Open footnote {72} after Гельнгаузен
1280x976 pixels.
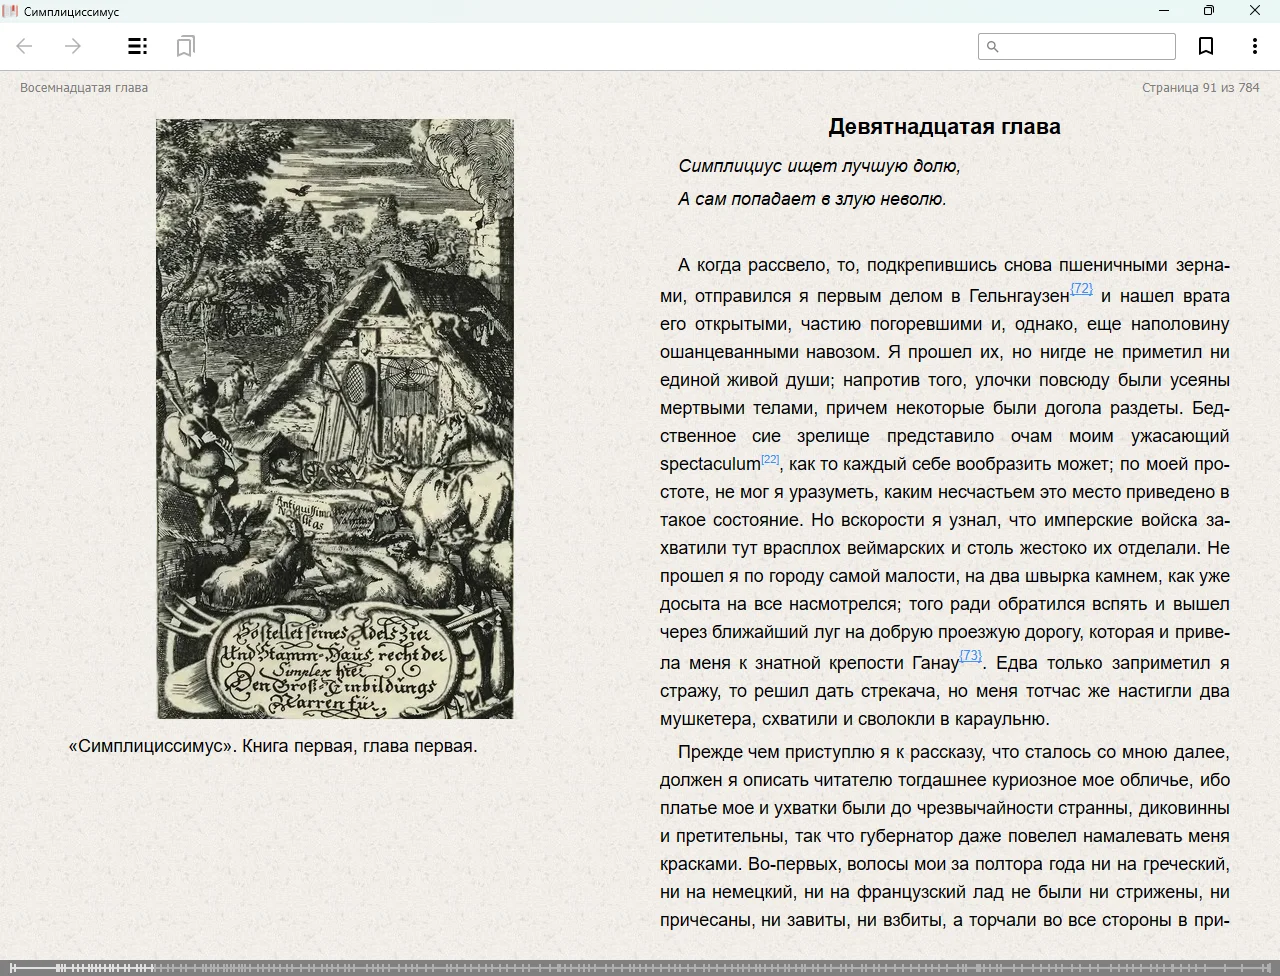tap(1081, 289)
